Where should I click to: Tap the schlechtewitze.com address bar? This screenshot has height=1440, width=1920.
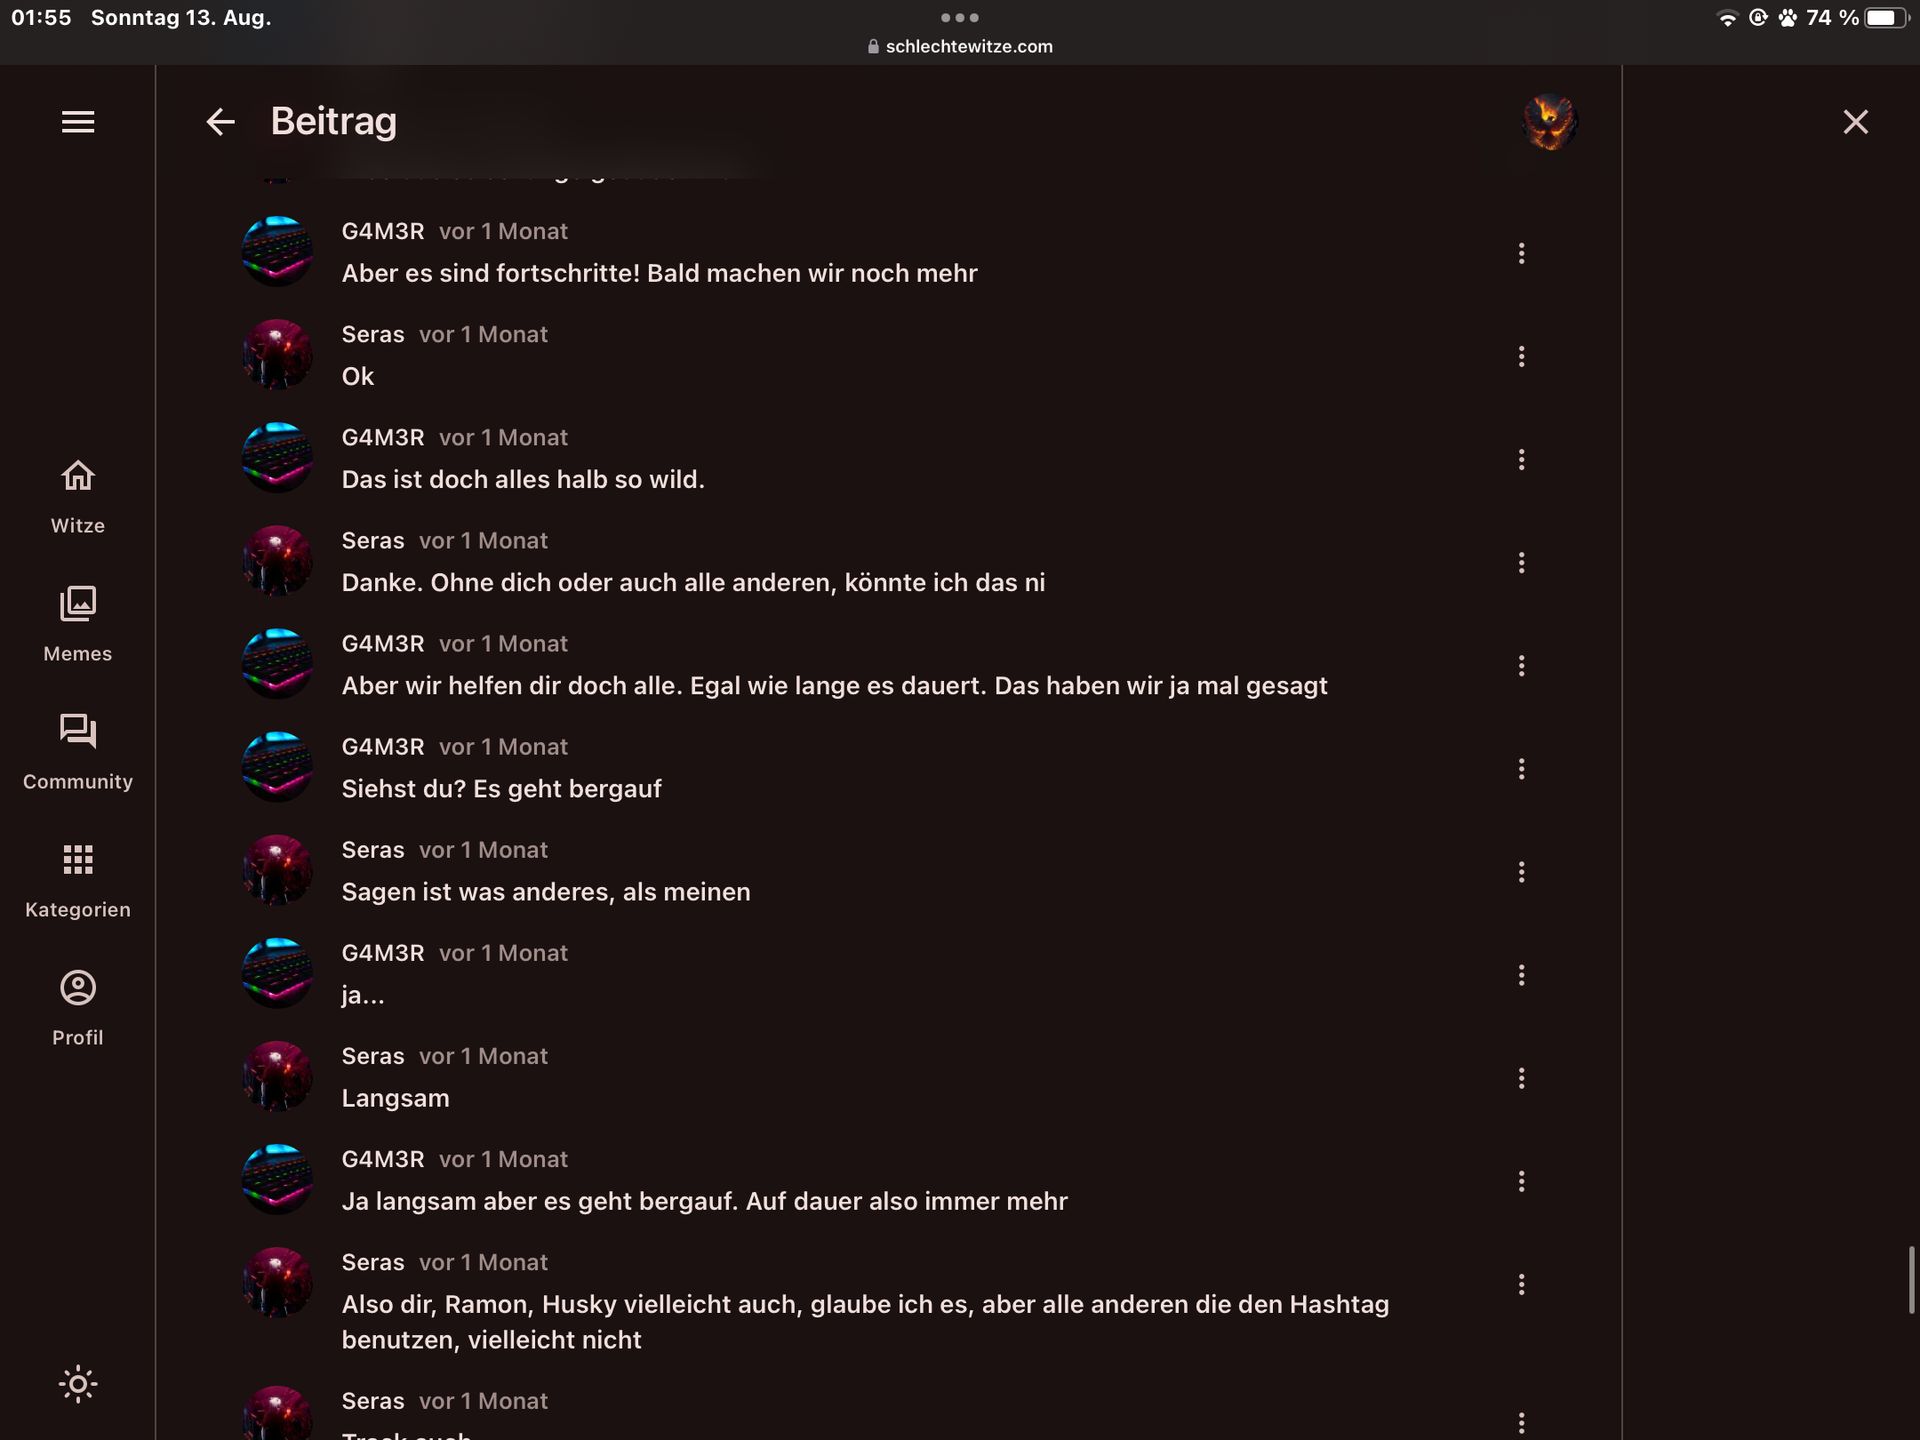tap(960, 46)
